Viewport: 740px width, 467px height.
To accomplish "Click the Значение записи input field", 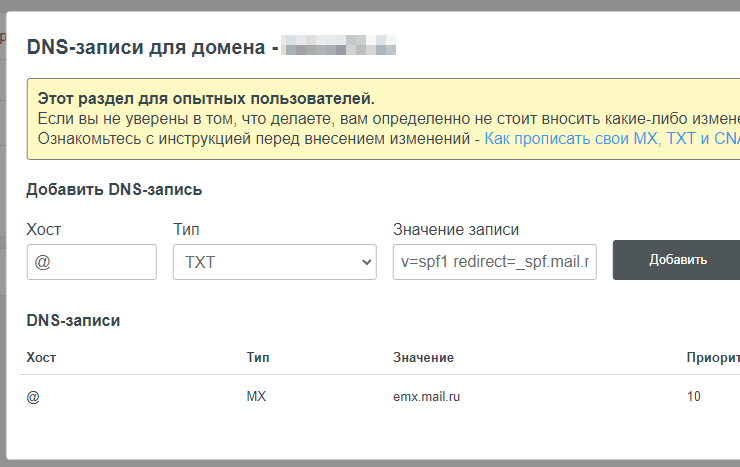I will tap(494, 262).
